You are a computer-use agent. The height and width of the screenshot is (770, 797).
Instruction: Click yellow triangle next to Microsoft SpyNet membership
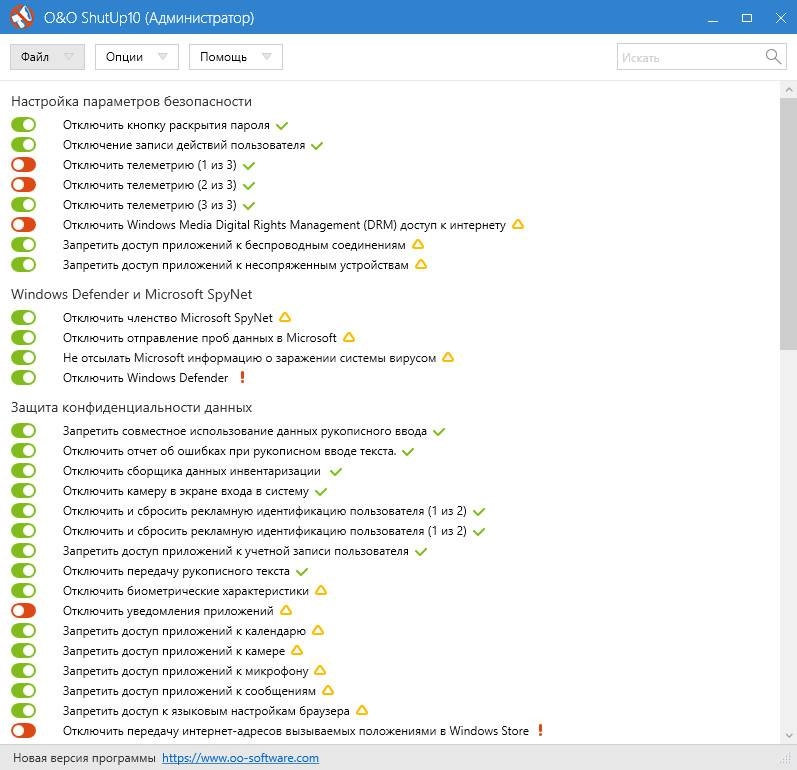pos(285,317)
